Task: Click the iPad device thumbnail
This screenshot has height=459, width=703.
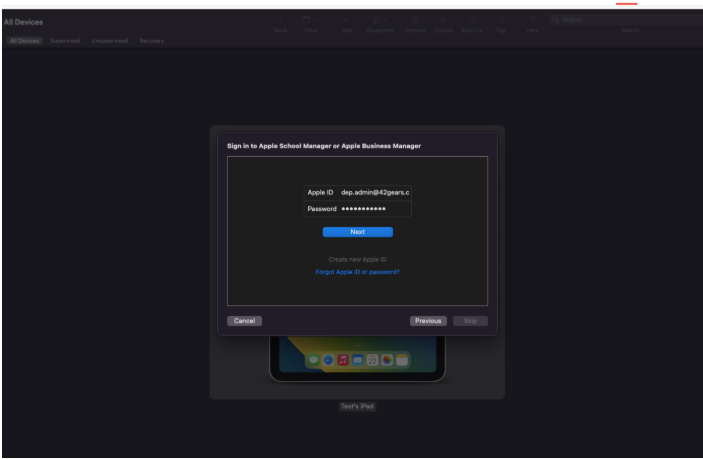Action: pyautogui.click(x=357, y=359)
